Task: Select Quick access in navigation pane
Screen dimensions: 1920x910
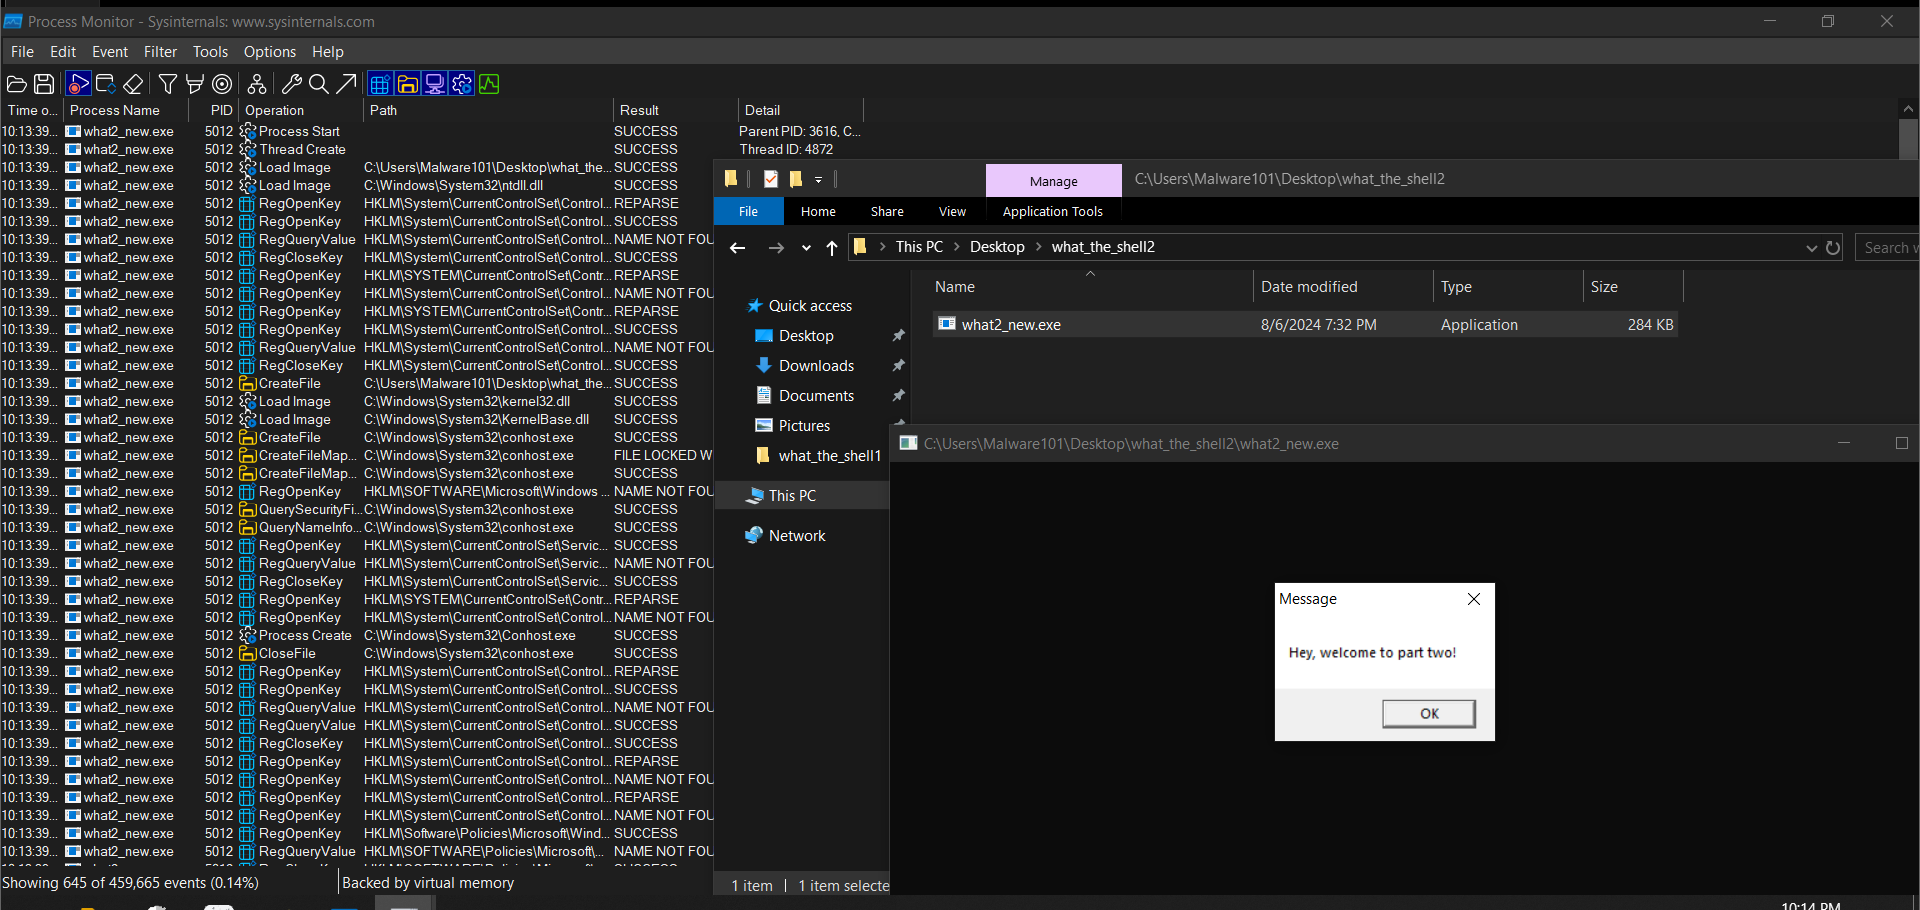Action: (x=810, y=306)
